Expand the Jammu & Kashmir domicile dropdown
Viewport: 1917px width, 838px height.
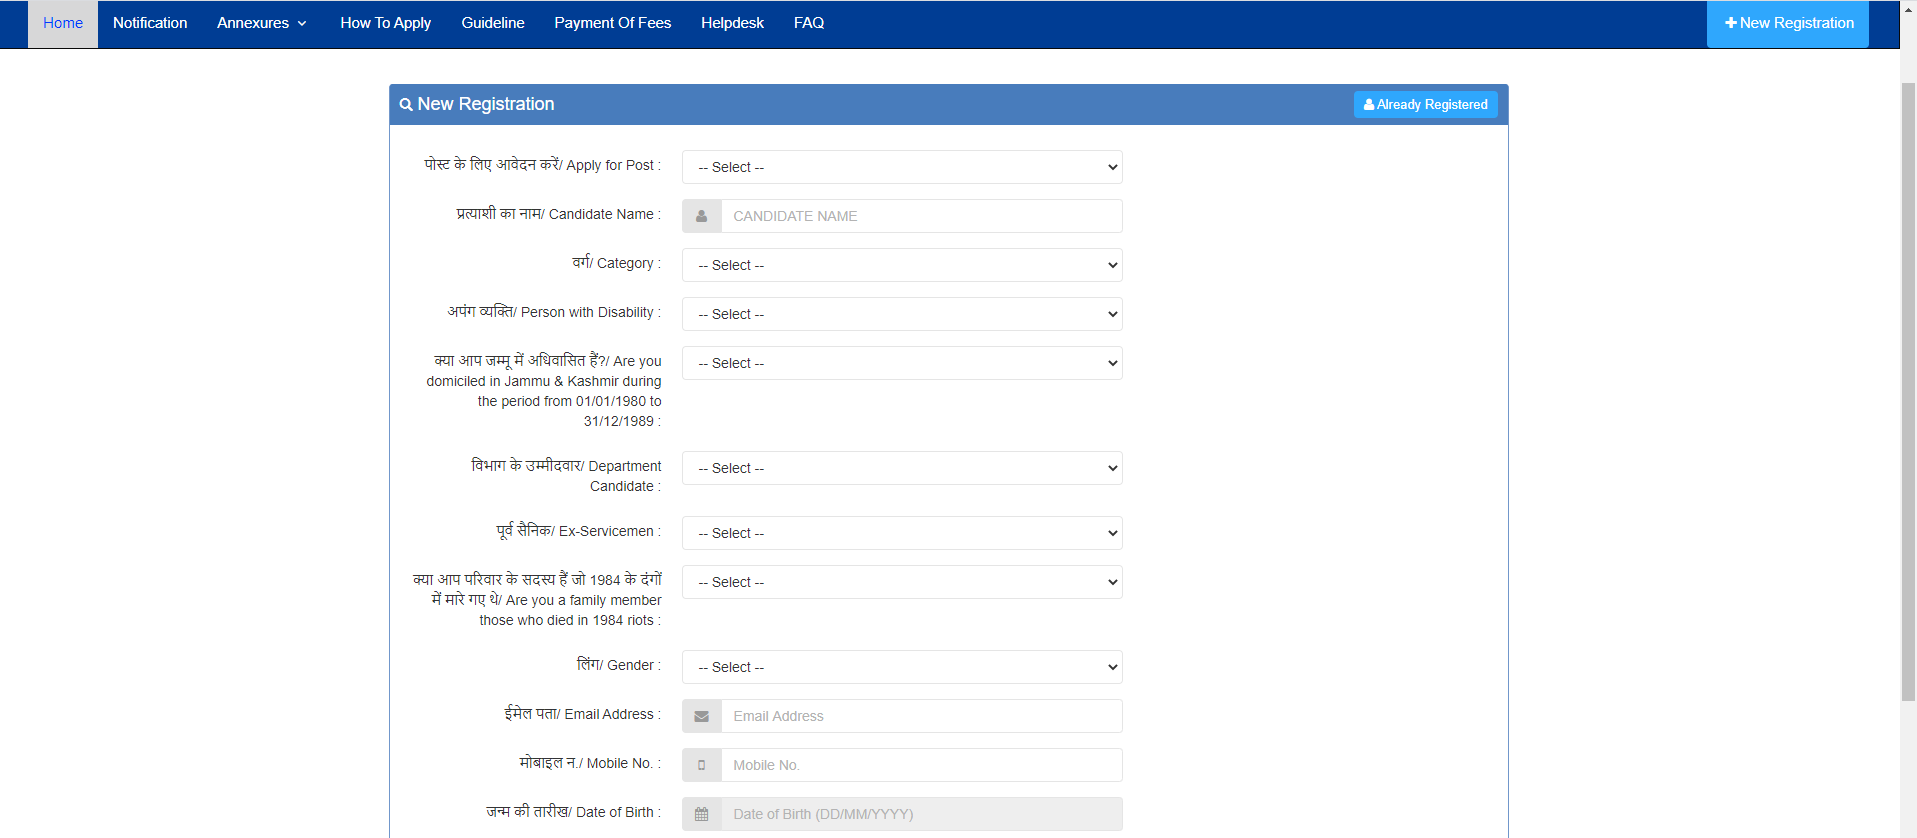click(901, 363)
